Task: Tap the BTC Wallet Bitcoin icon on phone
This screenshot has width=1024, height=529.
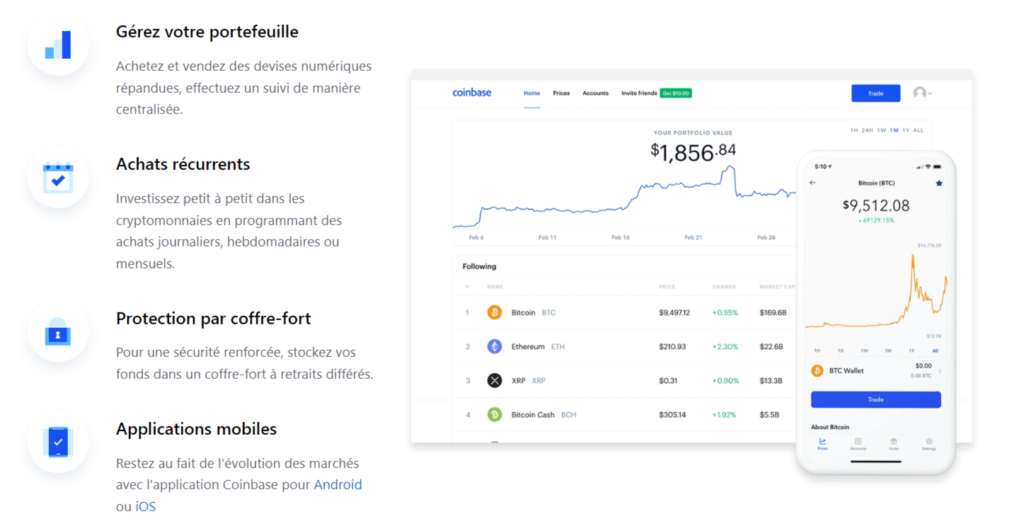Action: click(x=817, y=371)
